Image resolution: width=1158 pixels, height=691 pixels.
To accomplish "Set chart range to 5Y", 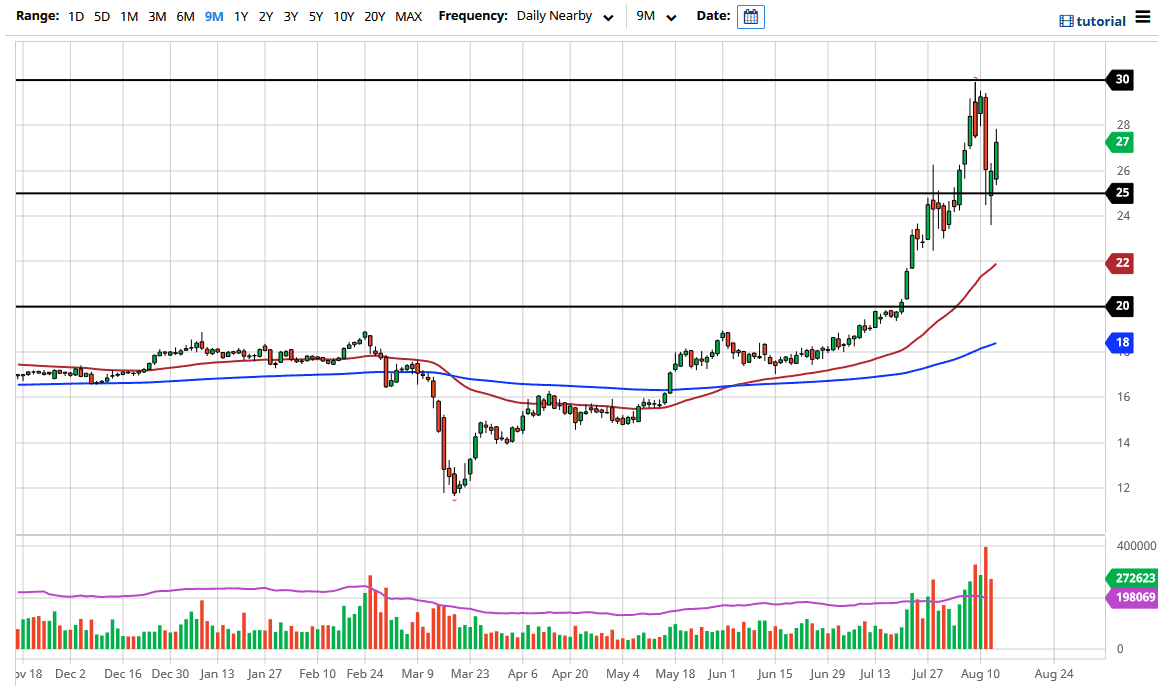I will tap(315, 17).
